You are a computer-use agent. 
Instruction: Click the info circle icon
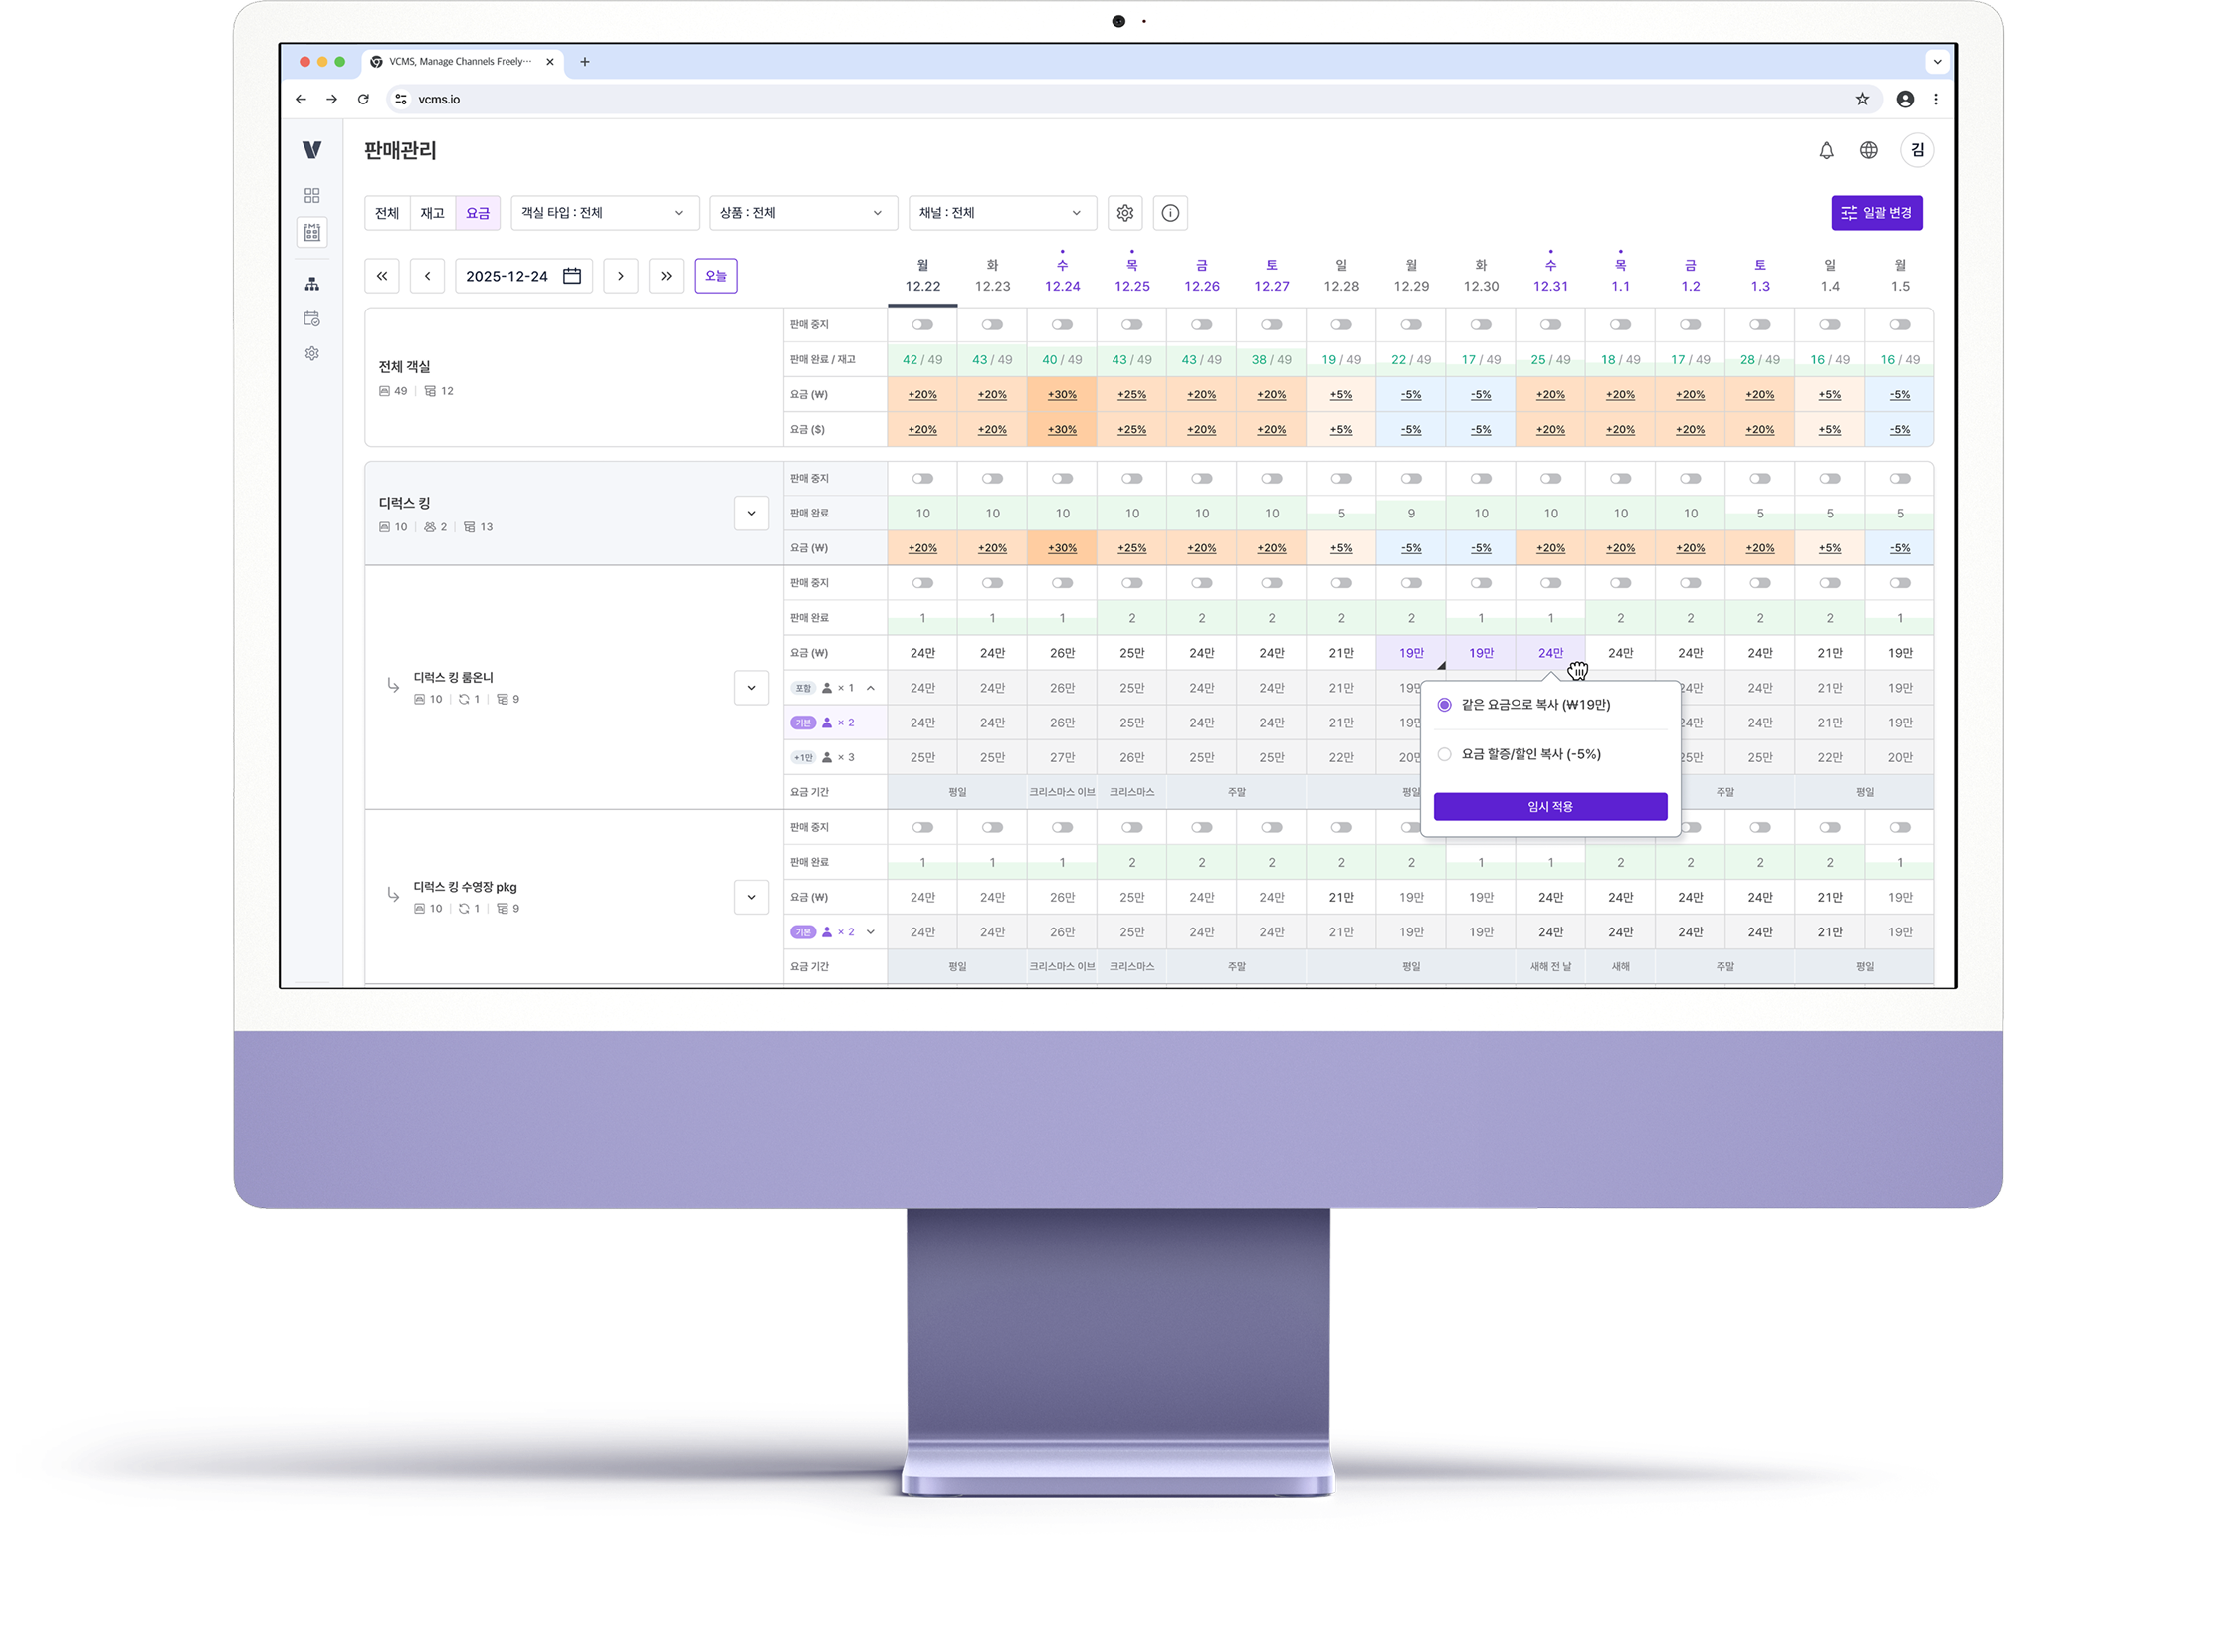pos(1170,213)
